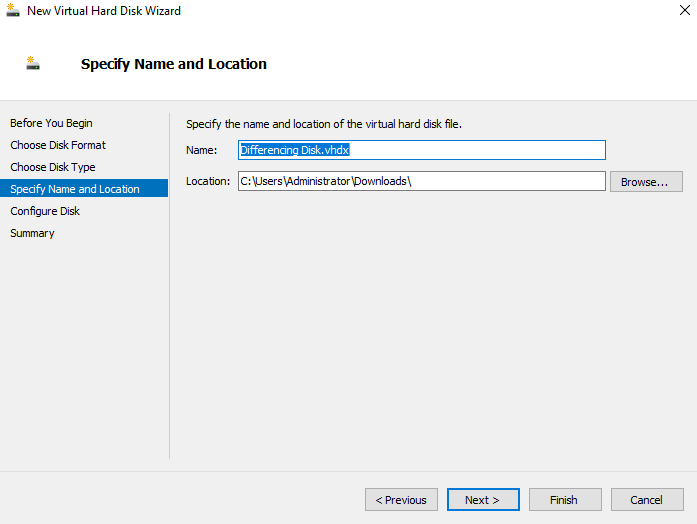697x524 pixels.
Task: Click the wizard disk icon in title bar
Action: (x=13, y=10)
